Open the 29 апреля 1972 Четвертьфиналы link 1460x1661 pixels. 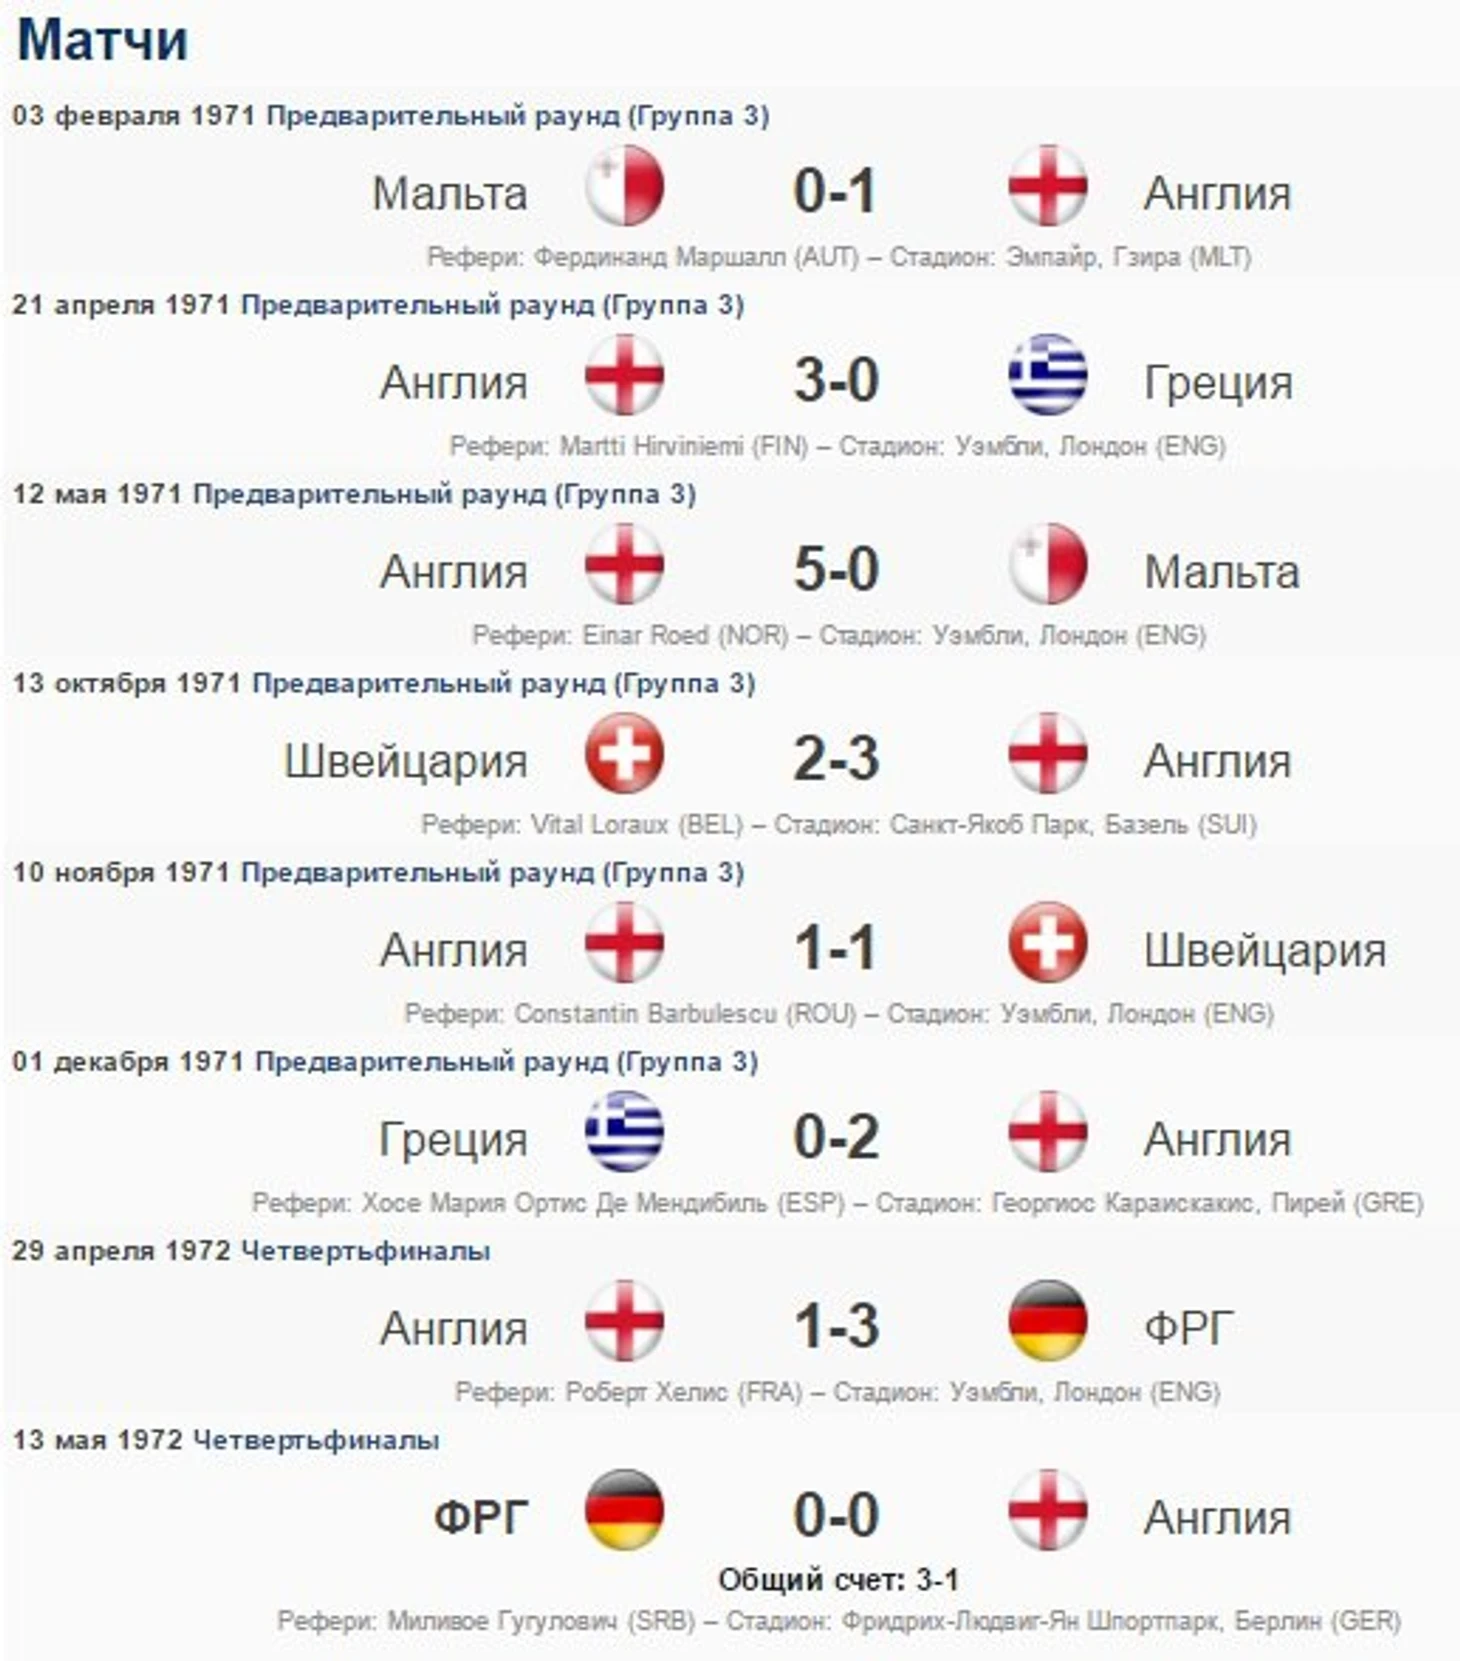pos(366,1251)
